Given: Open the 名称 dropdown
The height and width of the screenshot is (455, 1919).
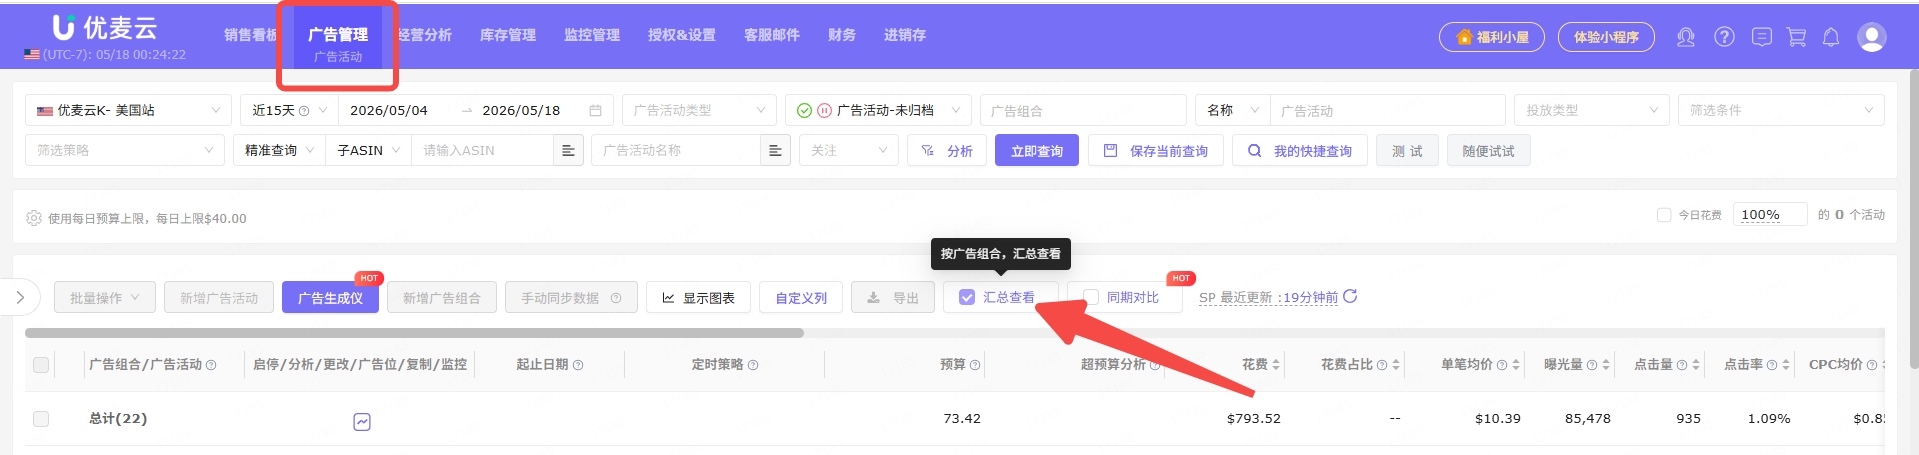Looking at the screenshot, I should tap(1232, 110).
